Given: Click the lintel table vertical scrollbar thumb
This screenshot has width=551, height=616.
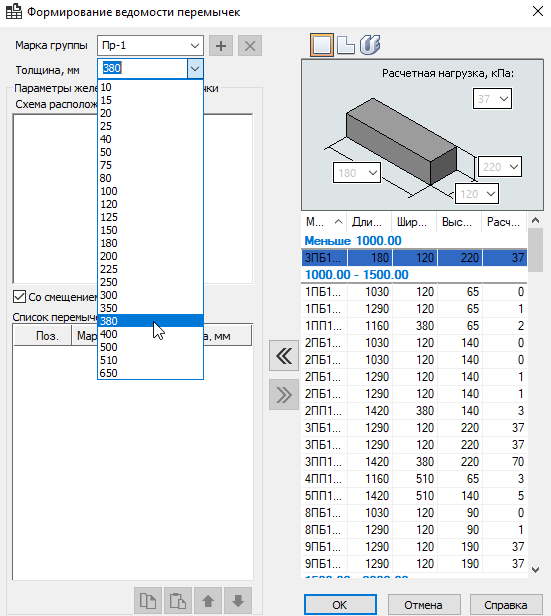Looking at the screenshot, I should click(x=535, y=250).
